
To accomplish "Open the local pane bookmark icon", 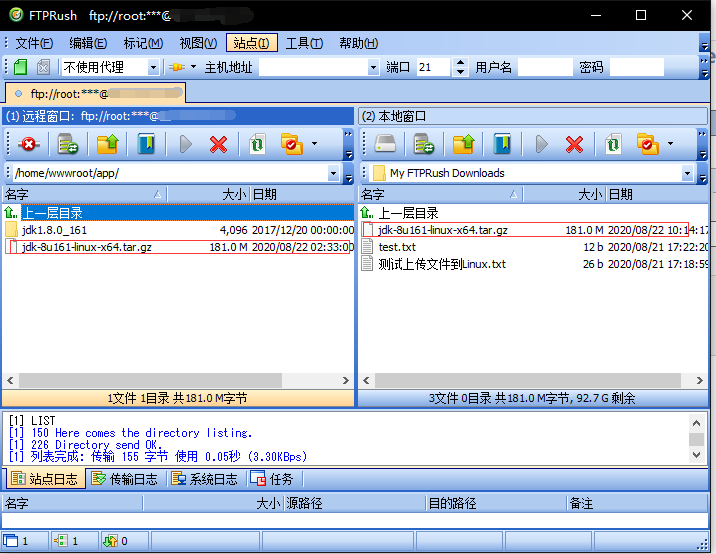I will (502, 144).
